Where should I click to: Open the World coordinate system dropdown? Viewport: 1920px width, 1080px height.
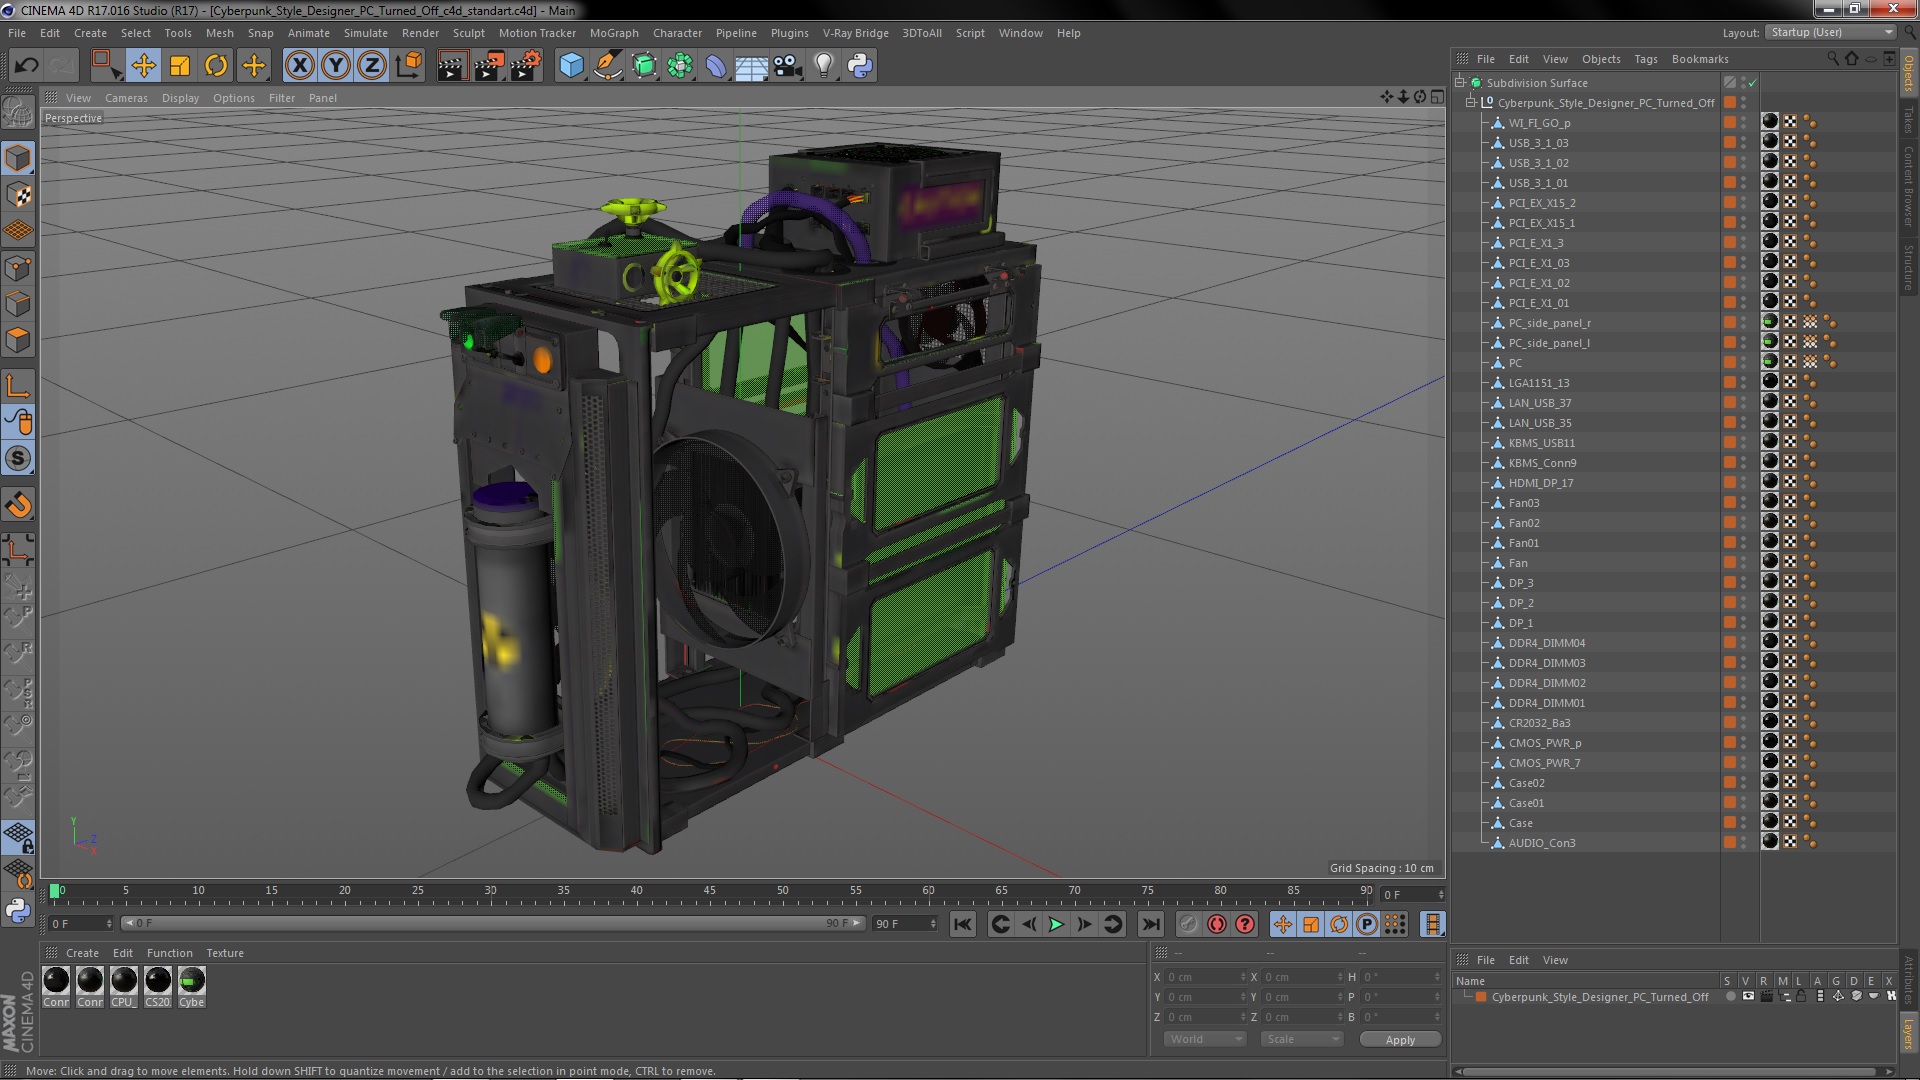(x=1204, y=1039)
